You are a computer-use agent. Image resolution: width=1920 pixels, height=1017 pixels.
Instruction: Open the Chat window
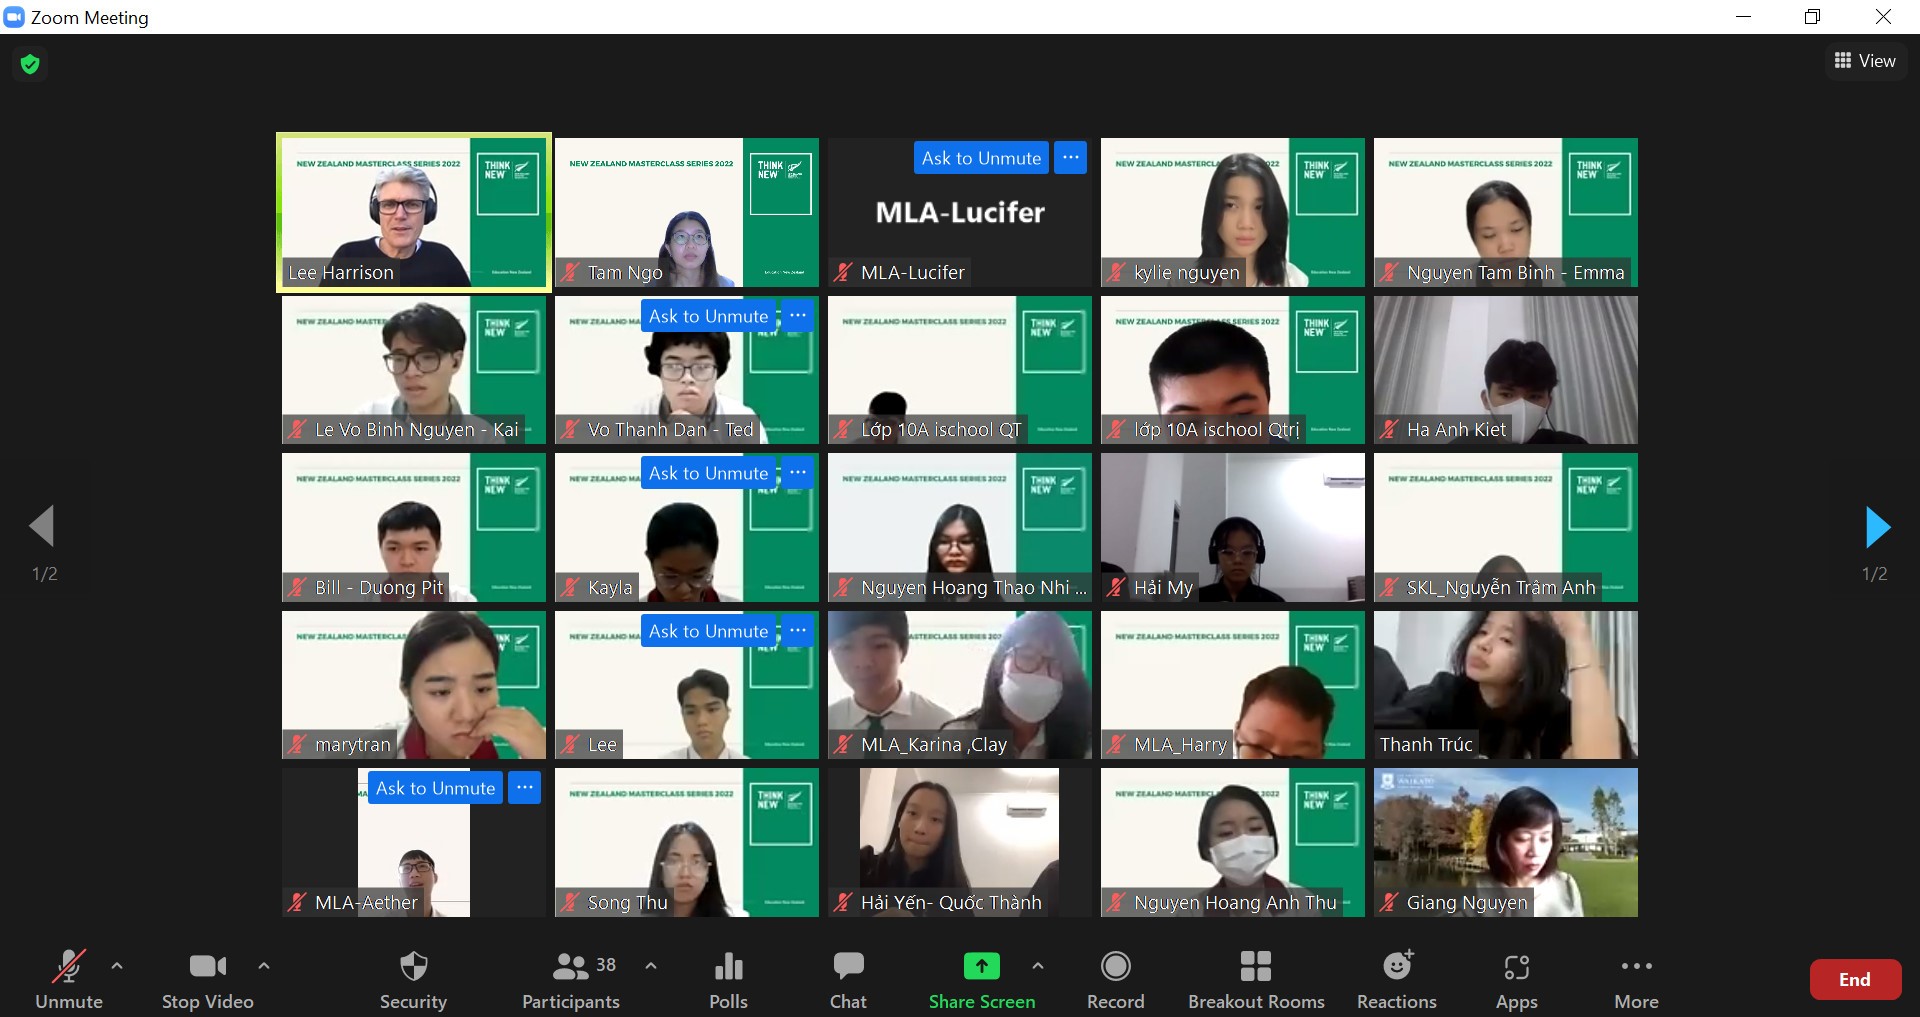848,979
